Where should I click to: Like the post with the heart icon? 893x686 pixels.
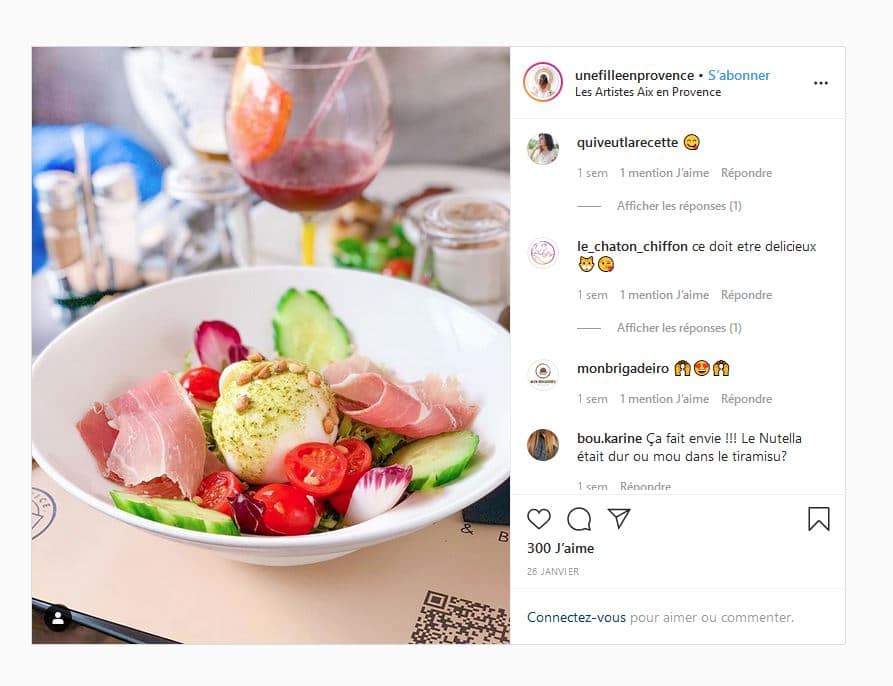539,519
